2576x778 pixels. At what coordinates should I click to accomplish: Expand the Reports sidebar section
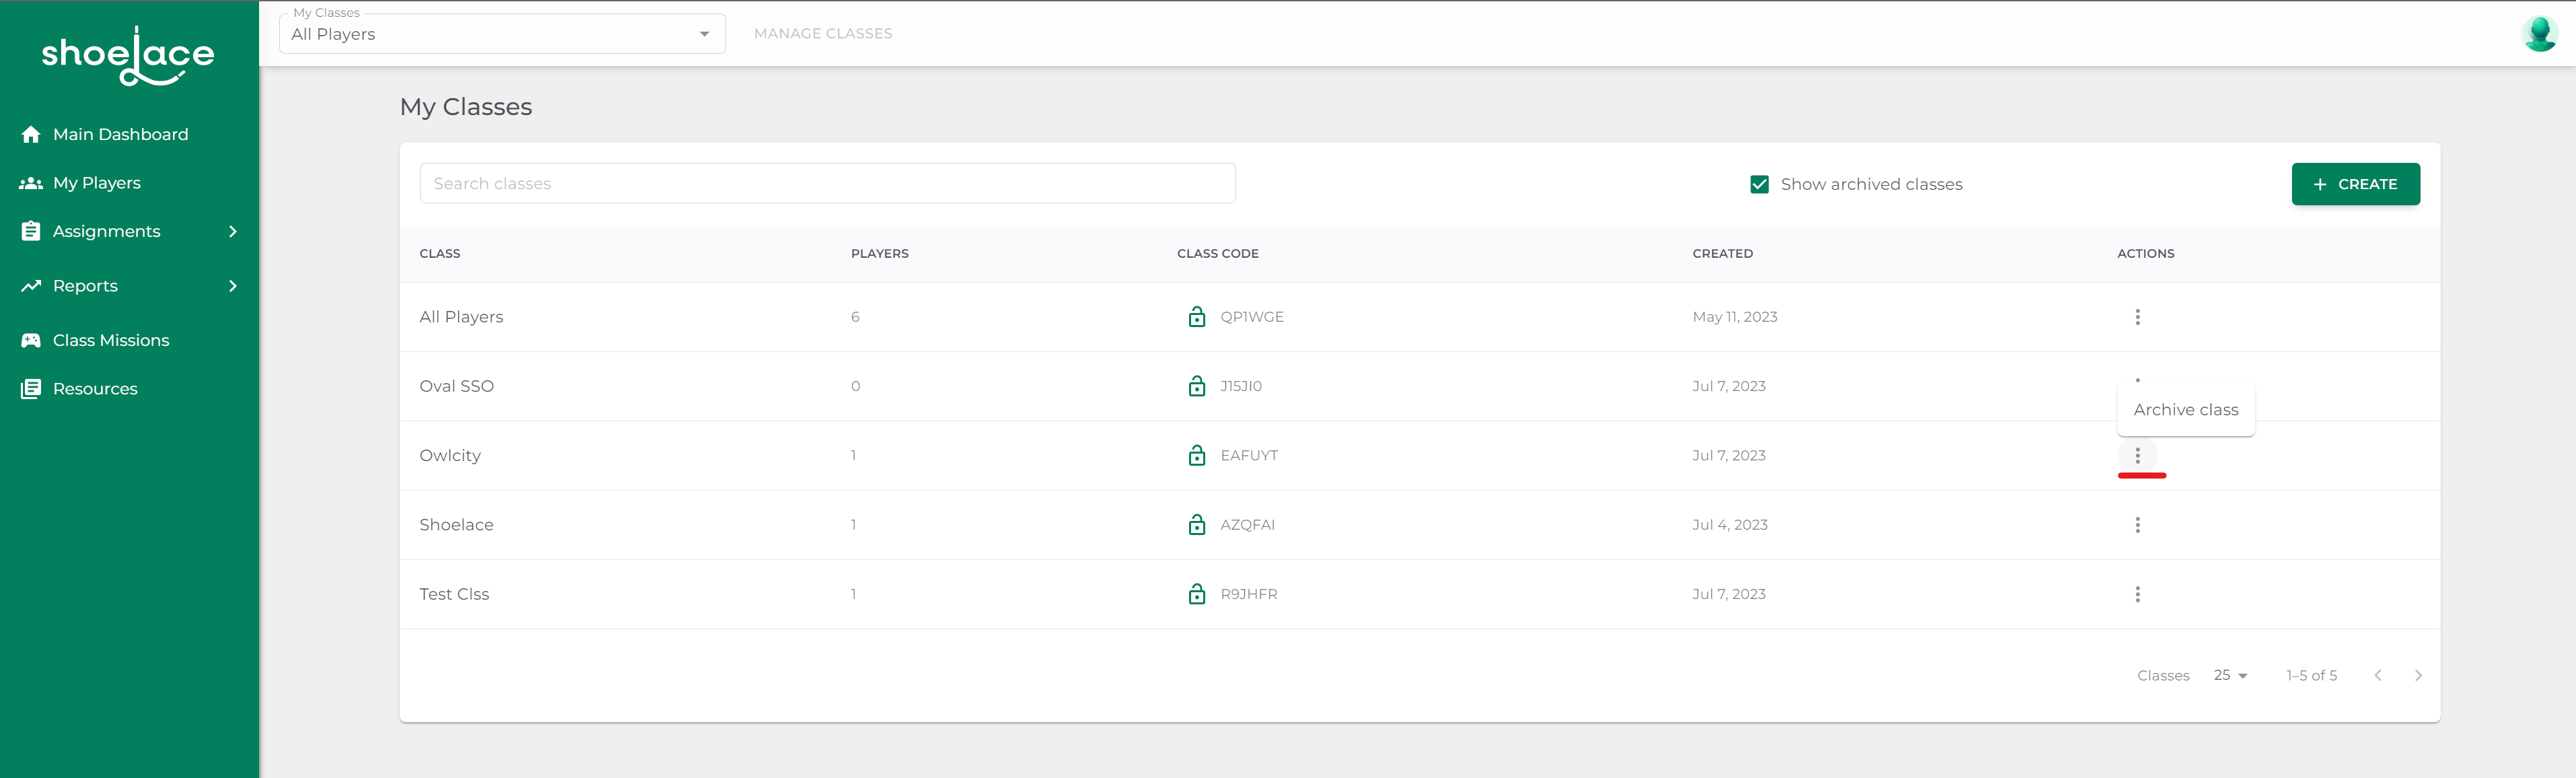pos(232,286)
